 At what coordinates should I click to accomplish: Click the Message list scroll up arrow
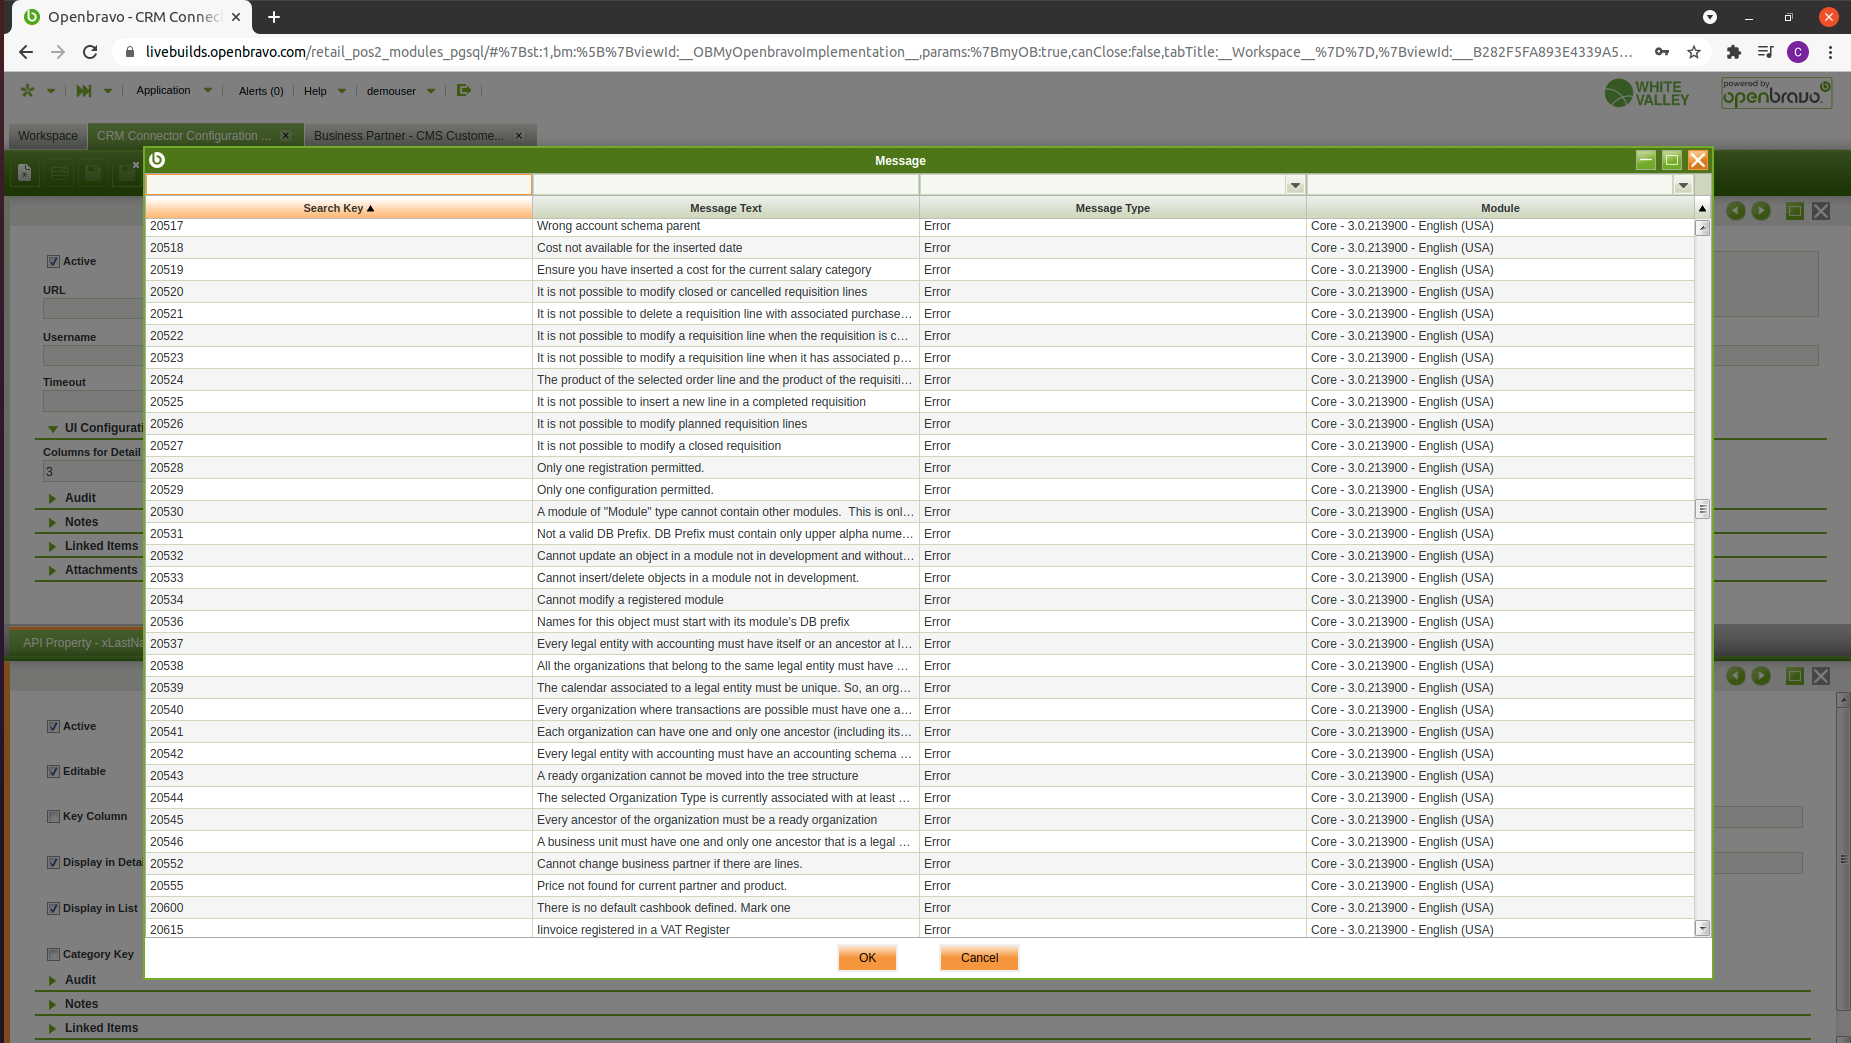(1702, 228)
